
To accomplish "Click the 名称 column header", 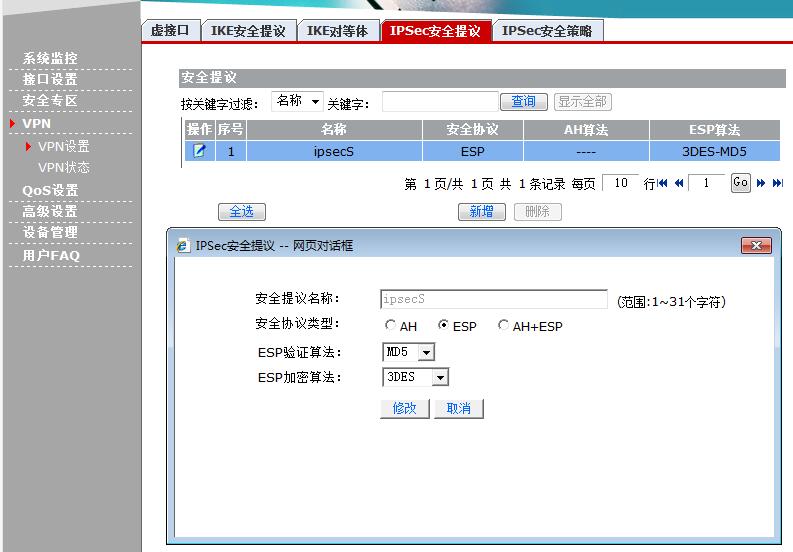I will coord(334,130).
